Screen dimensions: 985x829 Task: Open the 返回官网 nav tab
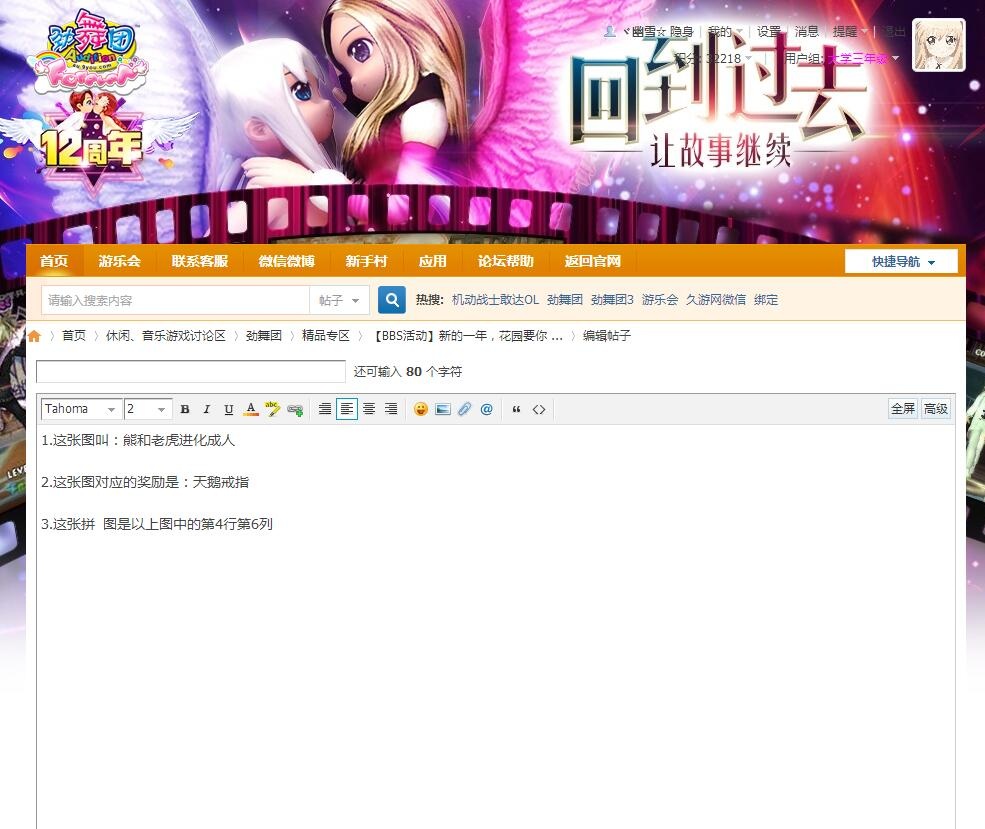[x=592, y=261]
